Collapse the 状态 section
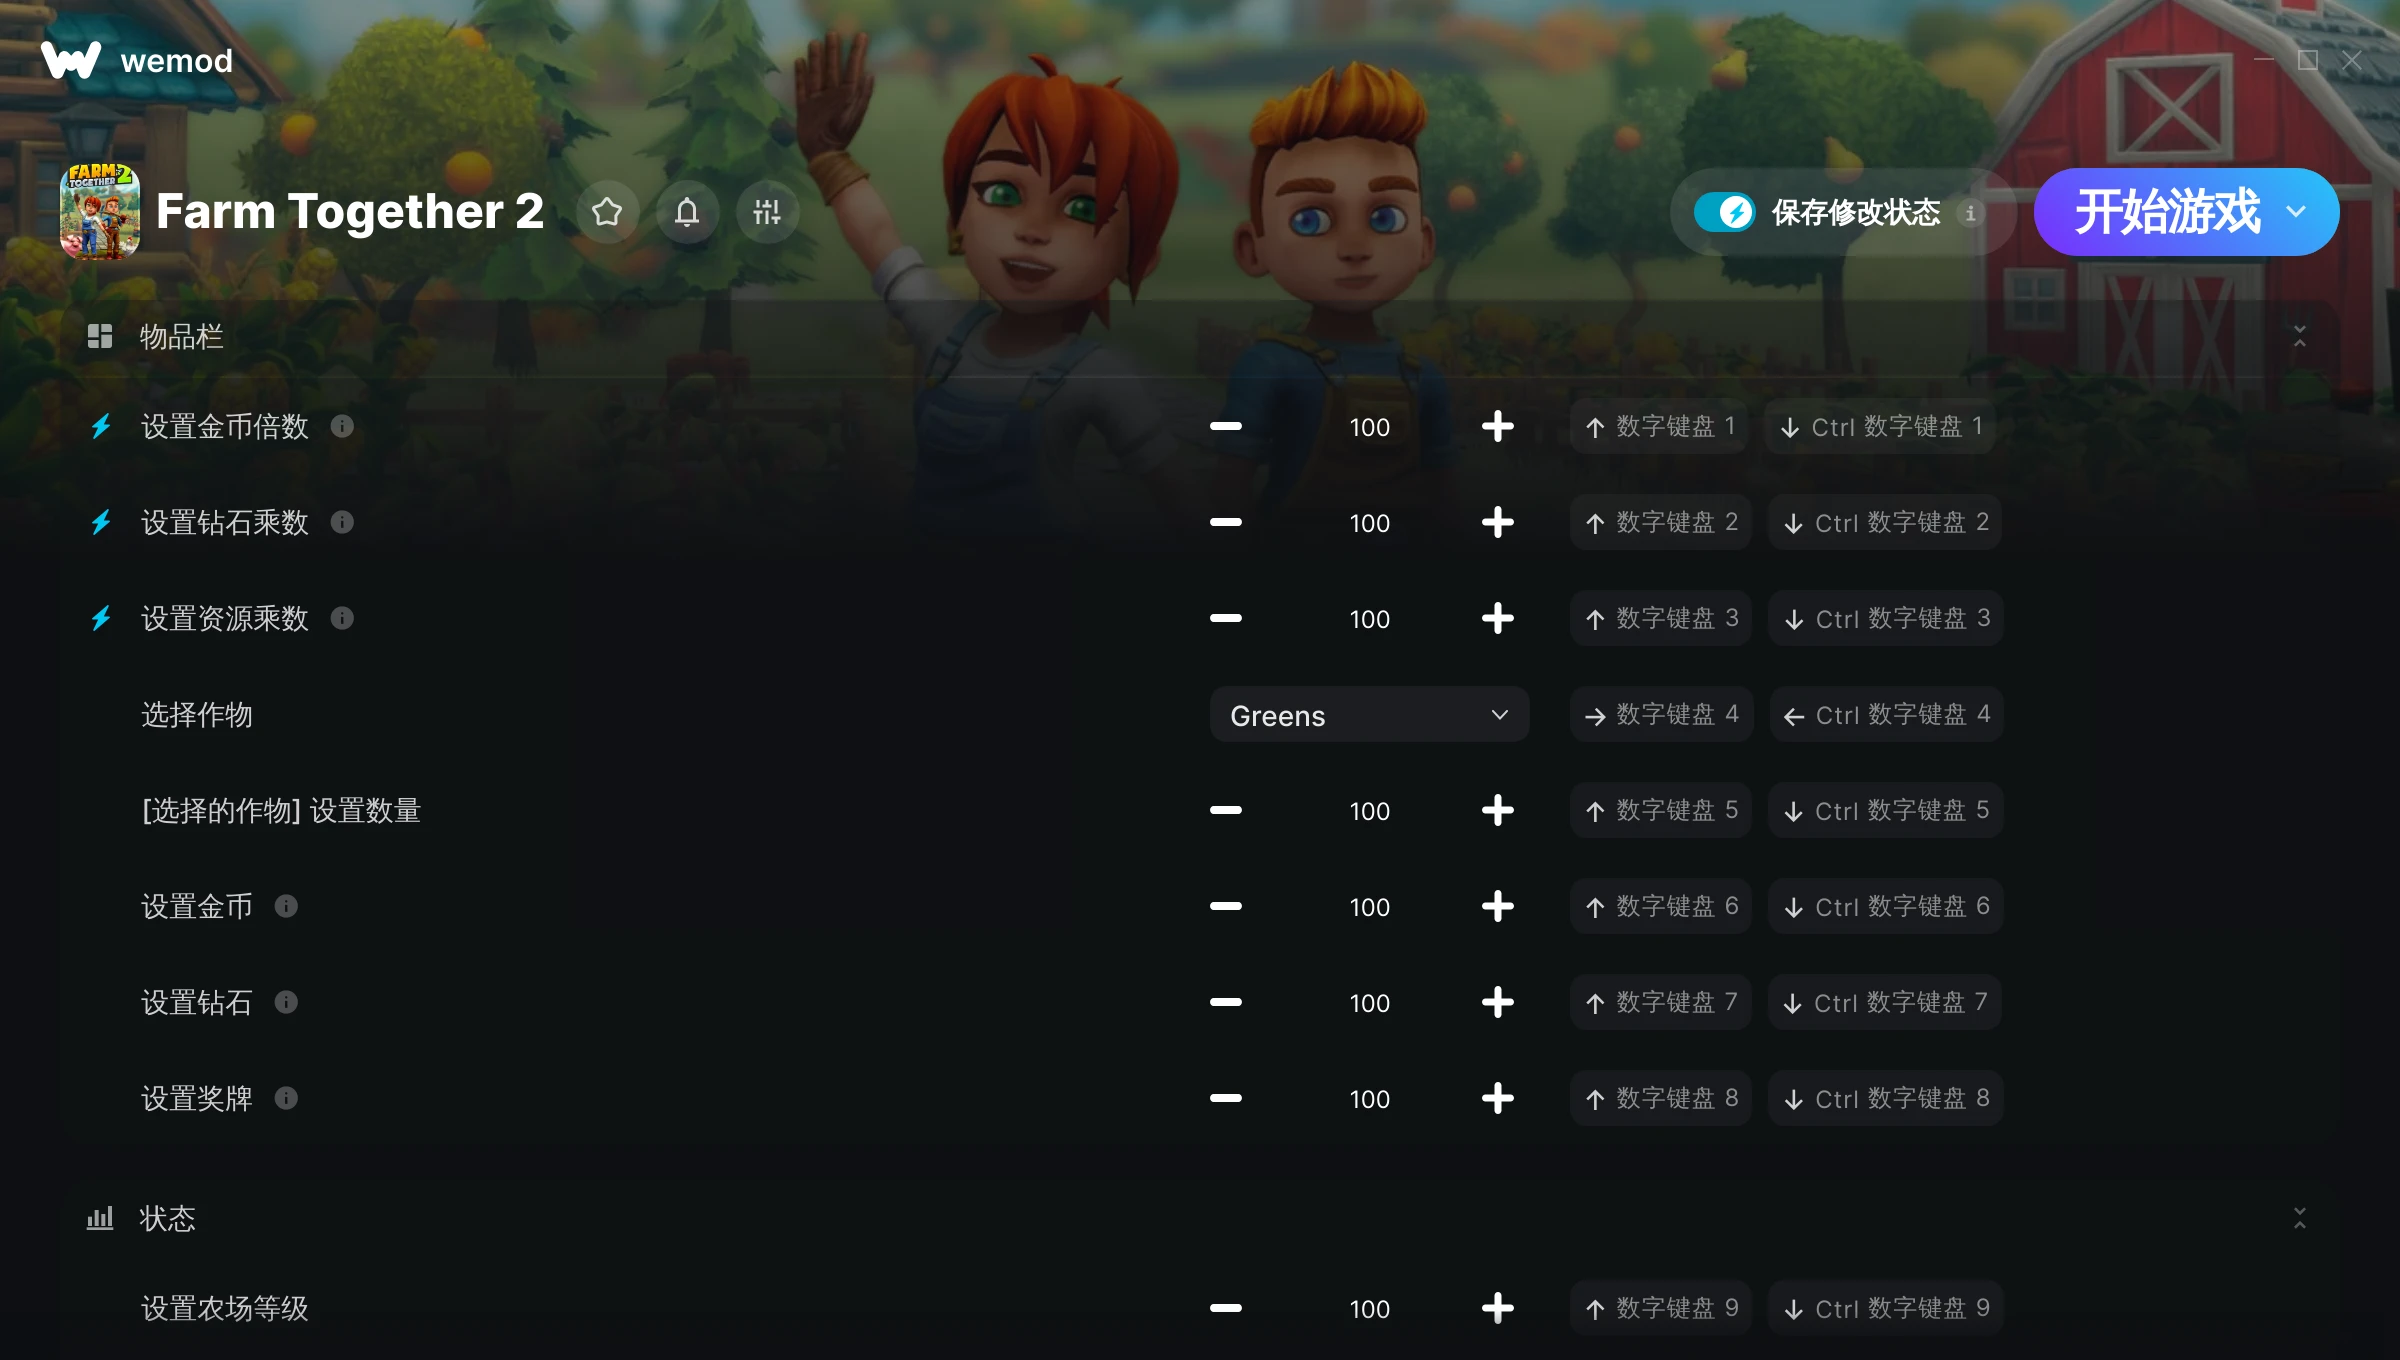Viewport: 2400px width, 1360px height. click(2299, 1218)
